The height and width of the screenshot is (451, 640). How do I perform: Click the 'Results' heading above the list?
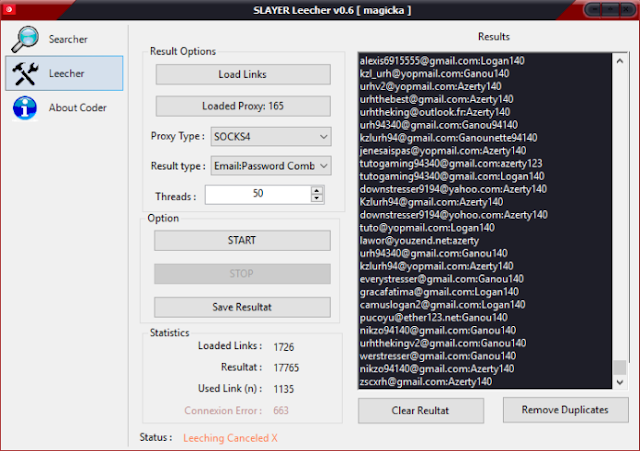494,37
